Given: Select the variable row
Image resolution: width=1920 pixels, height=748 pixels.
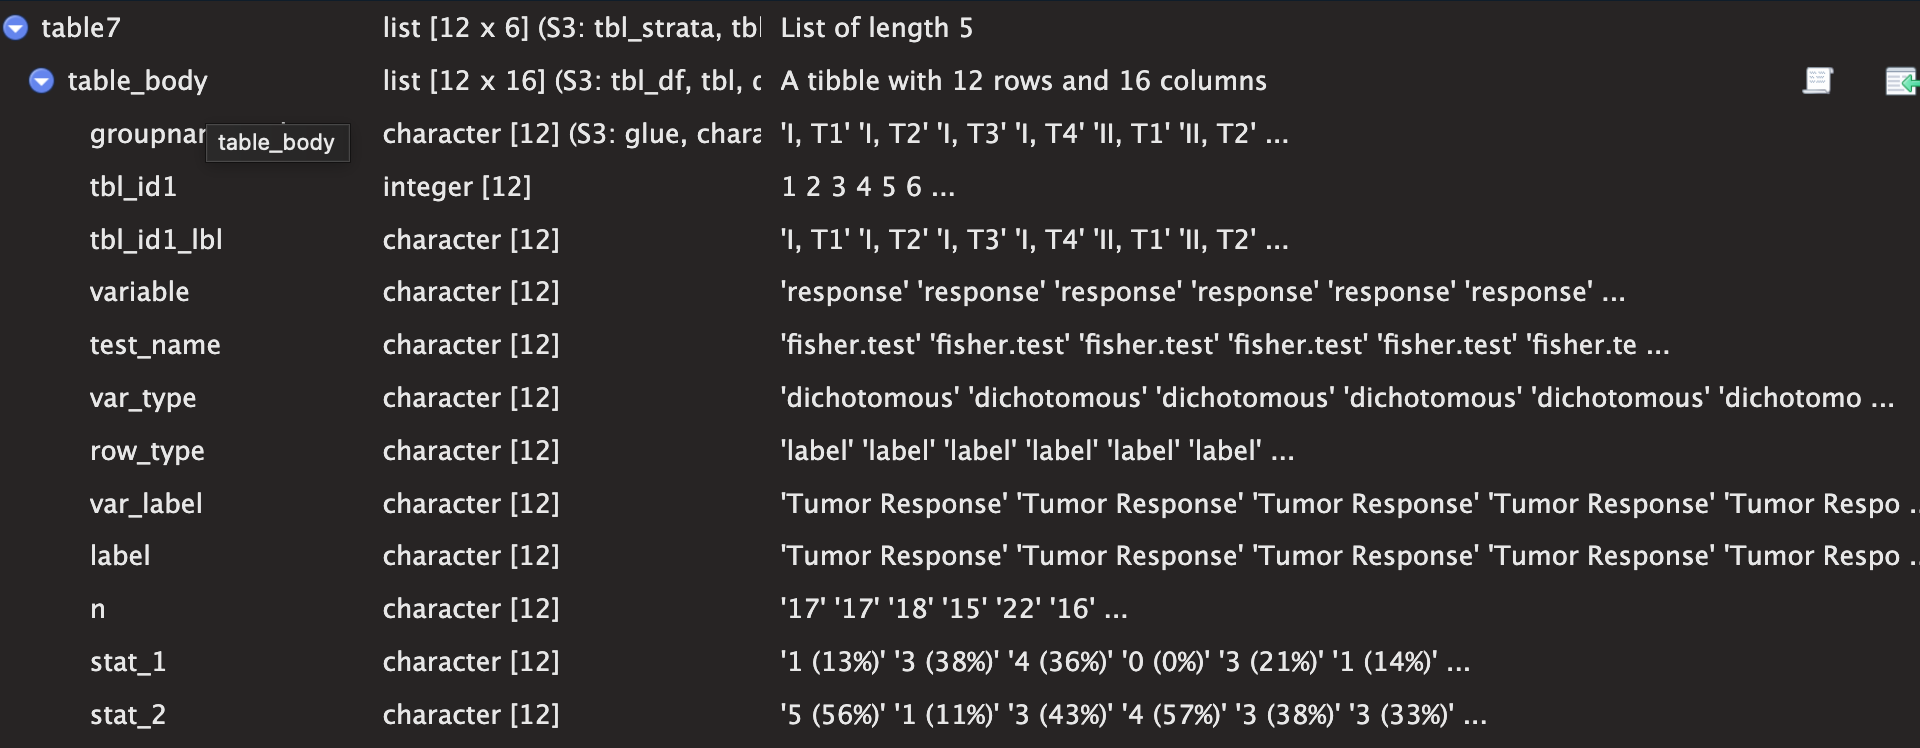Looking at the screenshot, I should pos(960,292).
